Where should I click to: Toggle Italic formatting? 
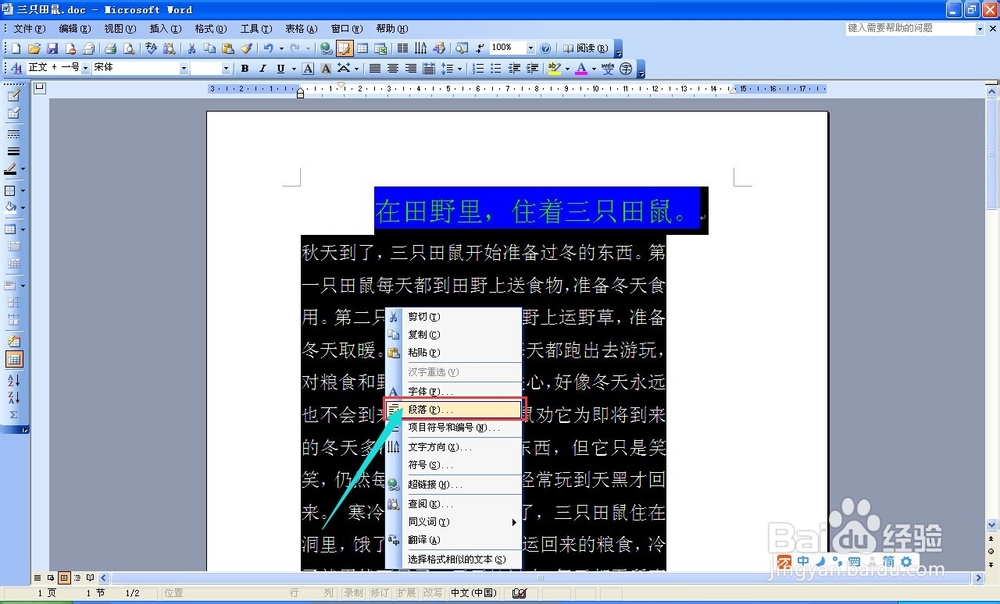click(262, 68)
